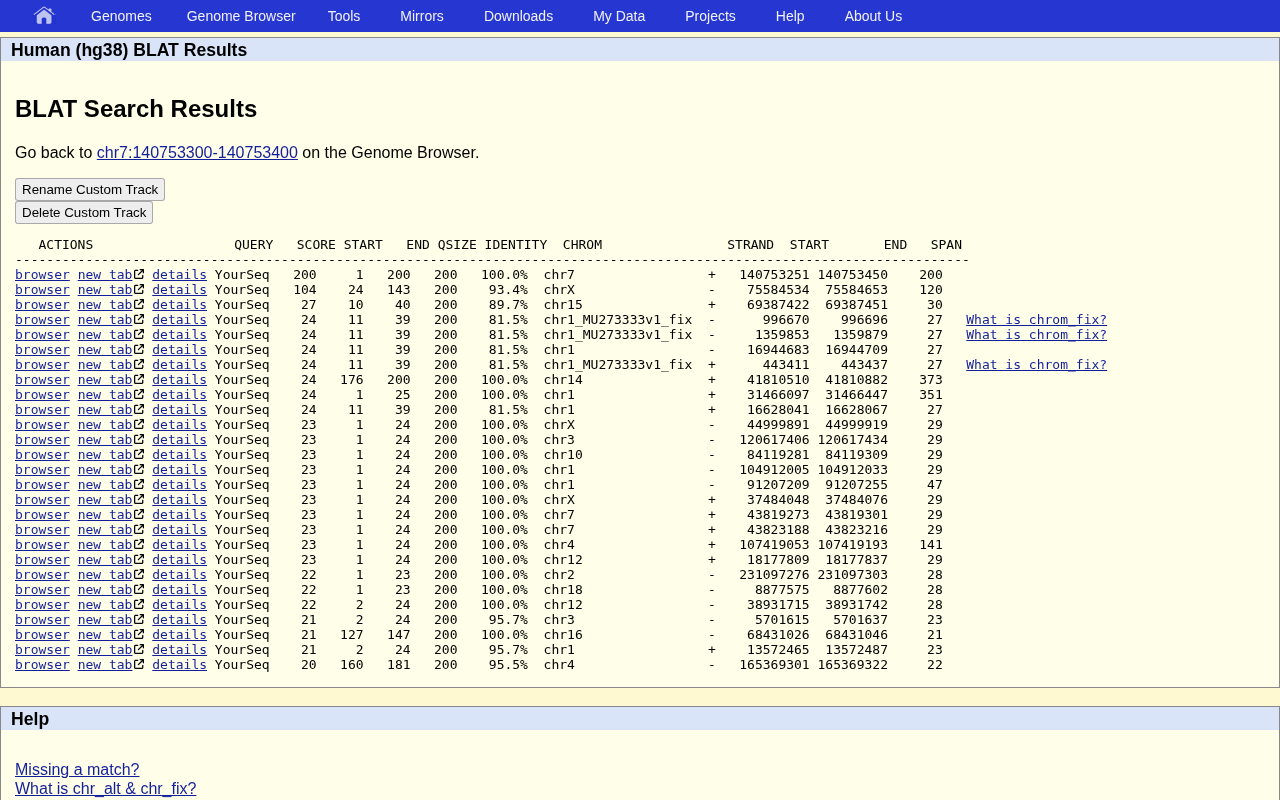This screenshot has height=800, width=1280.
Task: Open the Genomes menu
Action: [121, 16]
